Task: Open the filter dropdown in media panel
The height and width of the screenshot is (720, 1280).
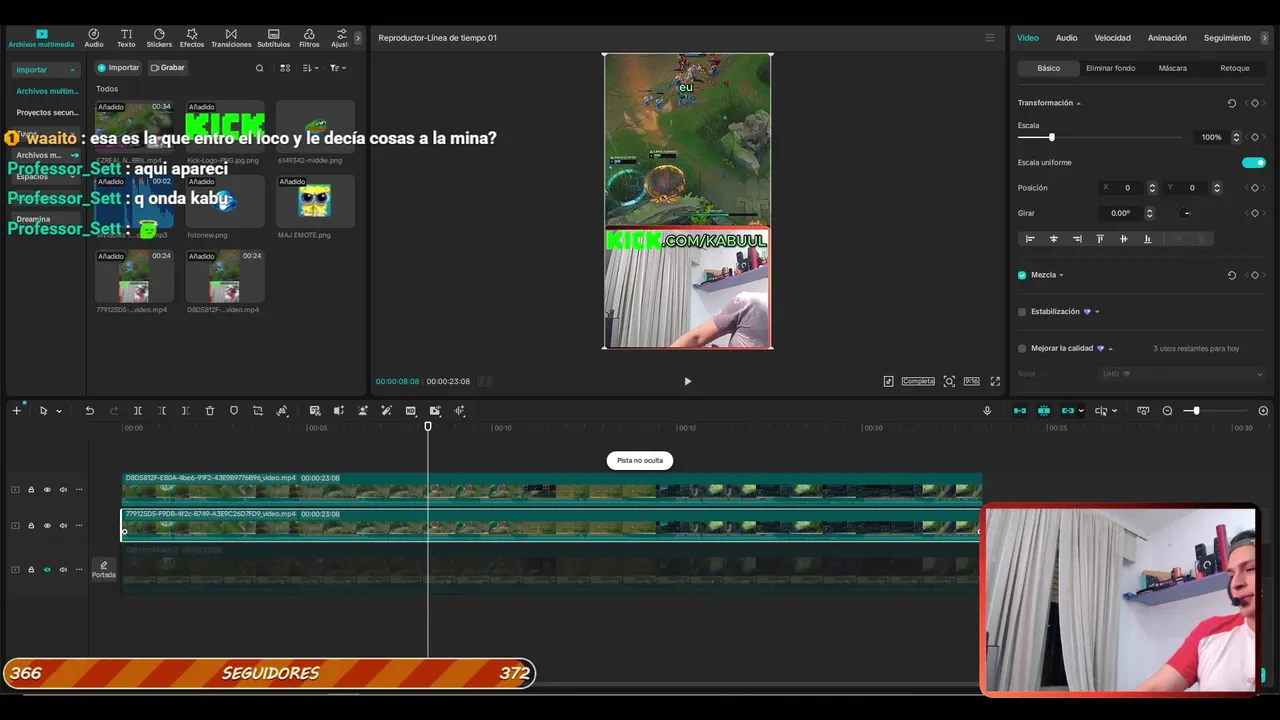Action: [338, 68]
